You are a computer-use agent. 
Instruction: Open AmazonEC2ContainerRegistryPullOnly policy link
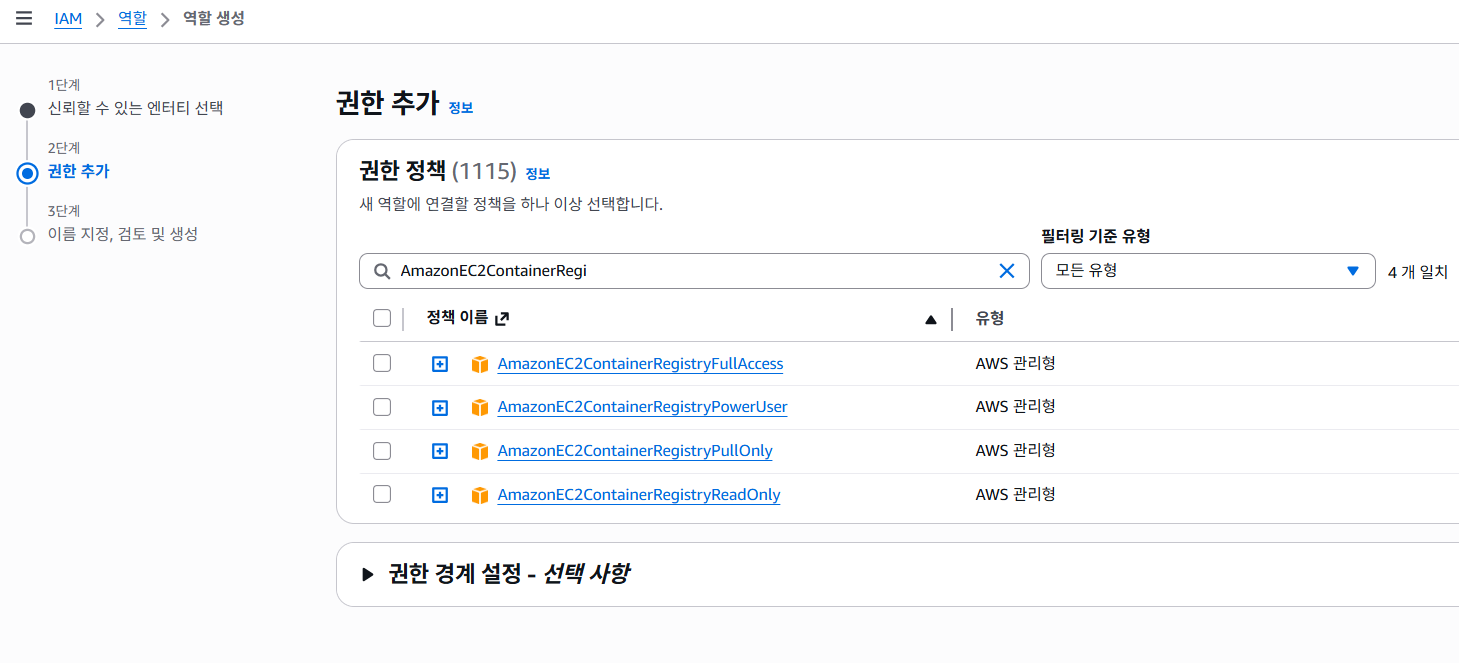tap(635, 451)
